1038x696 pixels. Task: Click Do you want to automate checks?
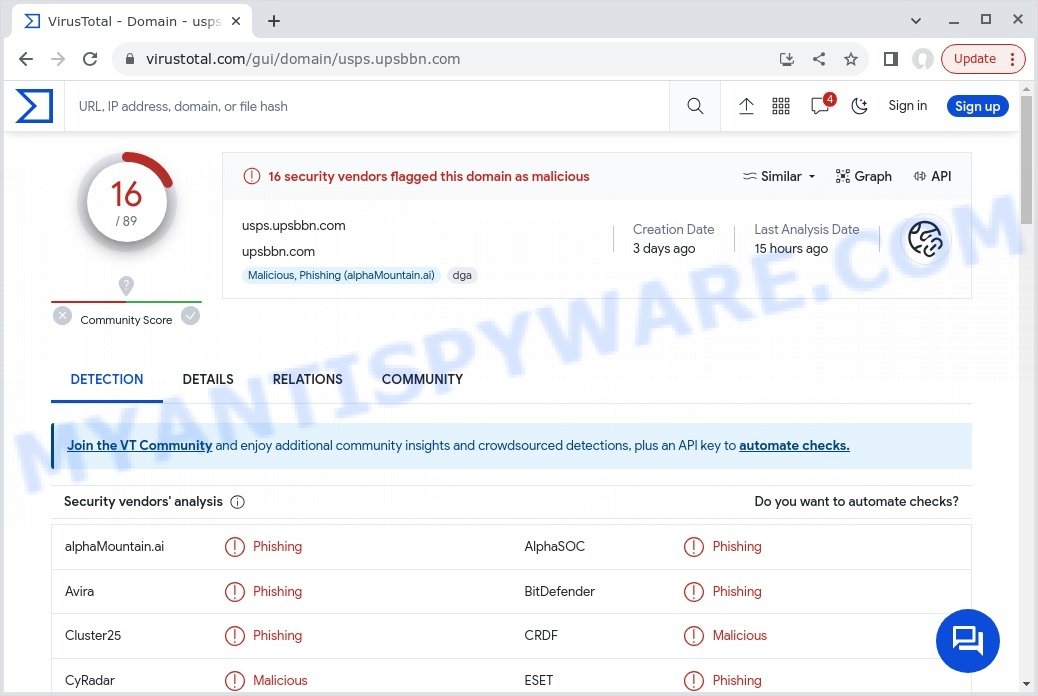coord(856,501)
